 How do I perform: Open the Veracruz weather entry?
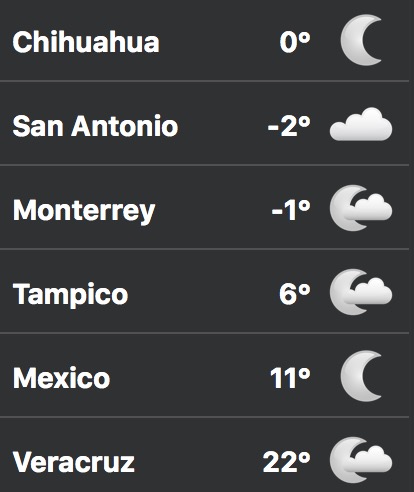[204, 455]
